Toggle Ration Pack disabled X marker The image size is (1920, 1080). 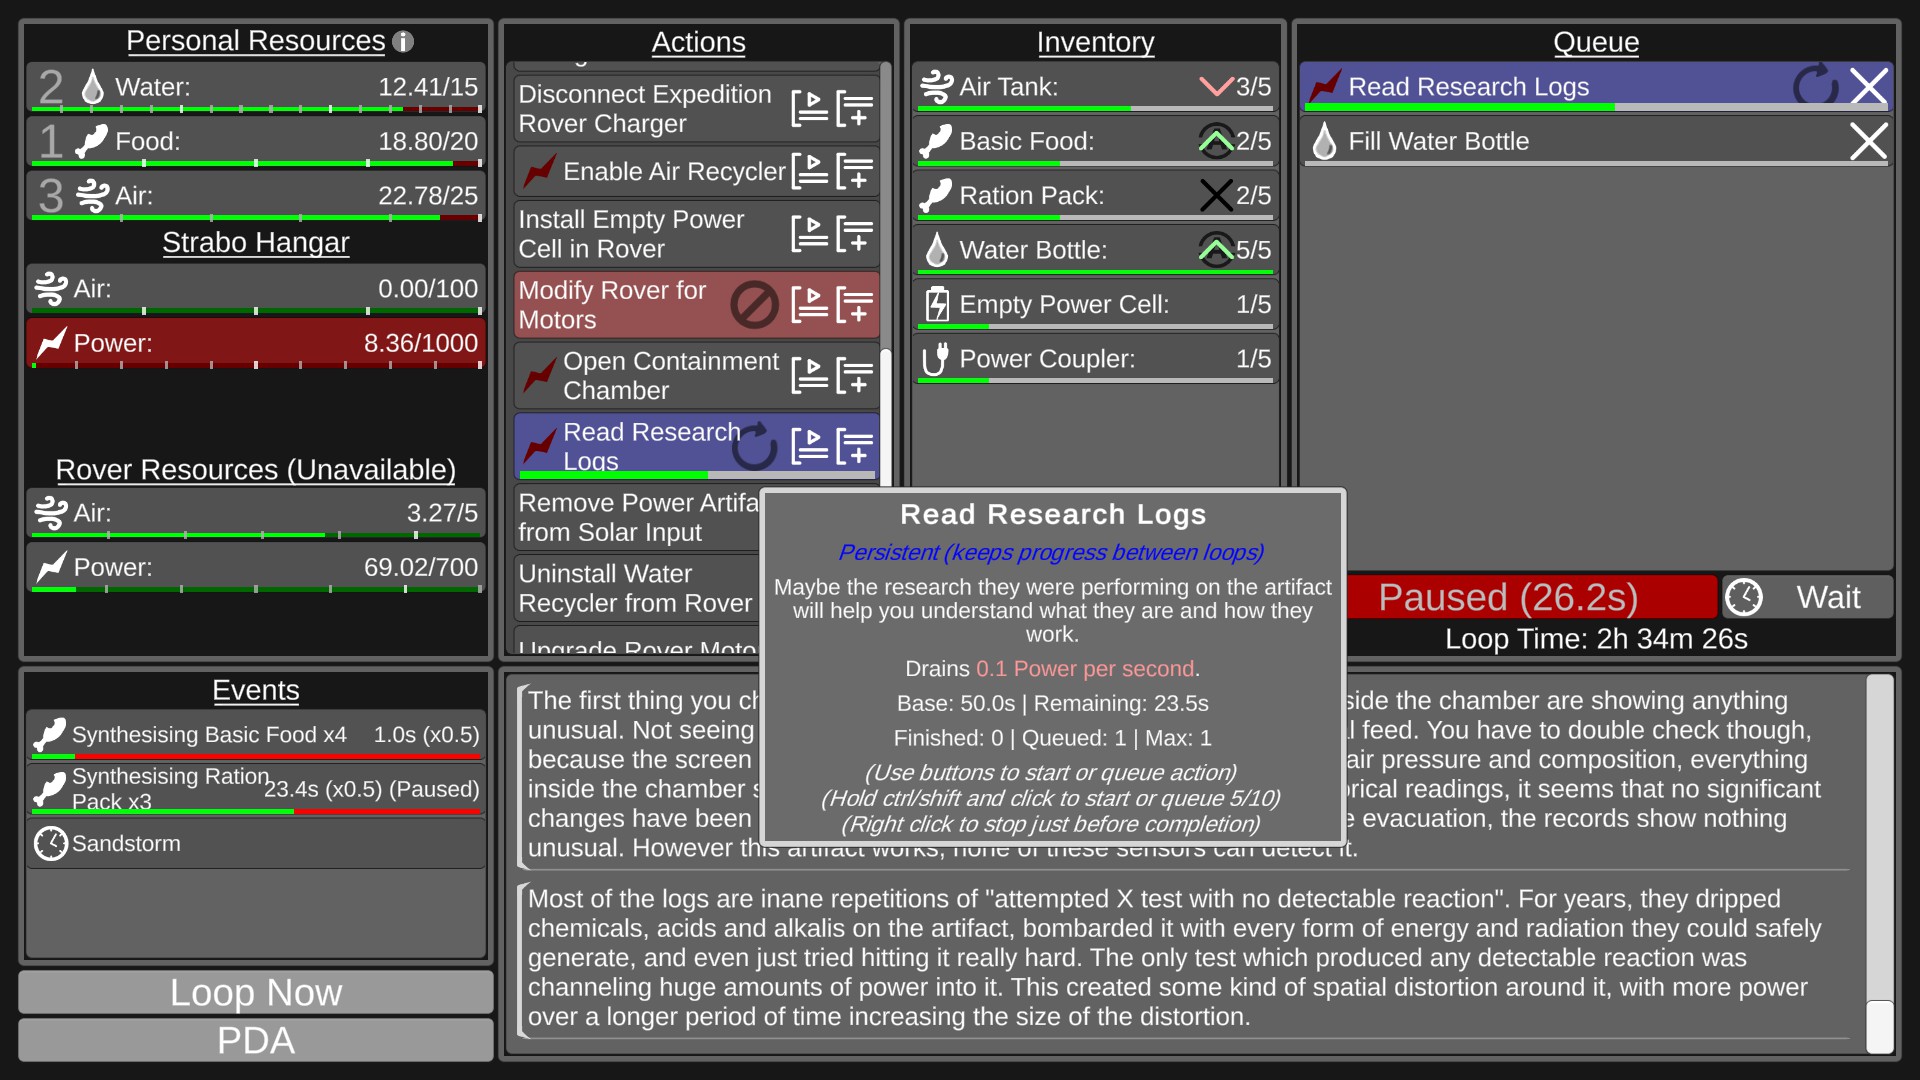coord(1216,195)
